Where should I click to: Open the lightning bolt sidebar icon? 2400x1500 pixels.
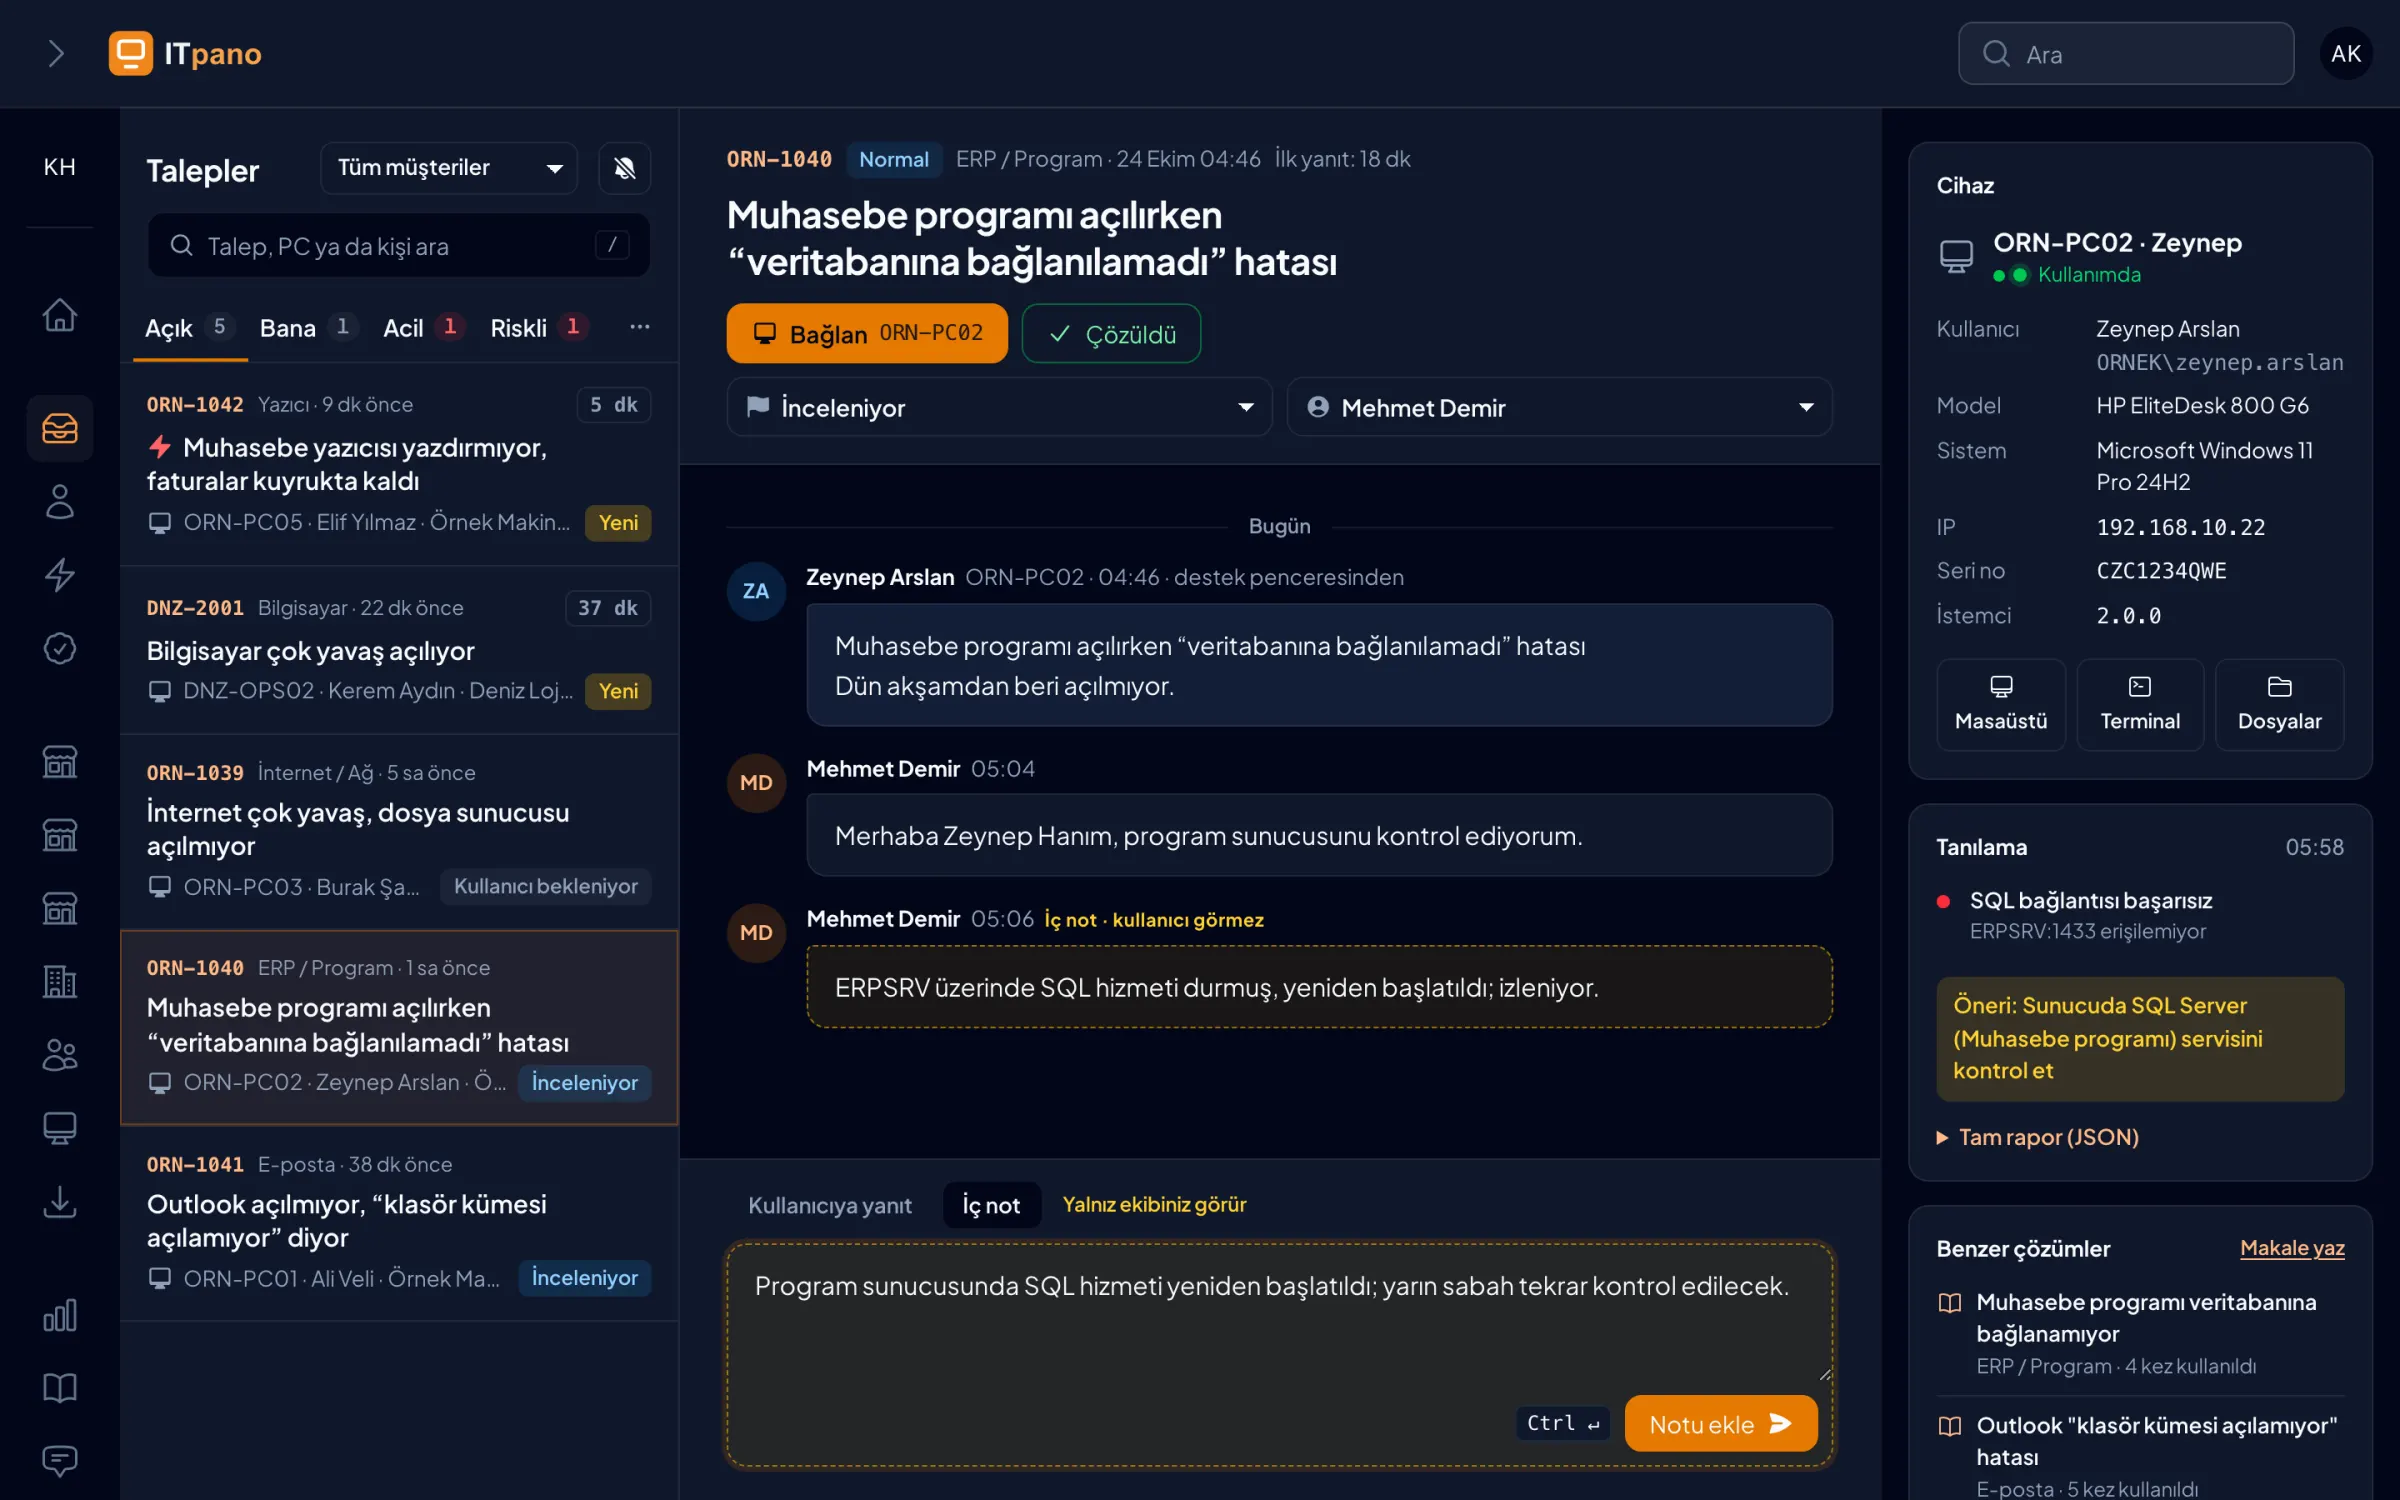[x=60, y=574]
